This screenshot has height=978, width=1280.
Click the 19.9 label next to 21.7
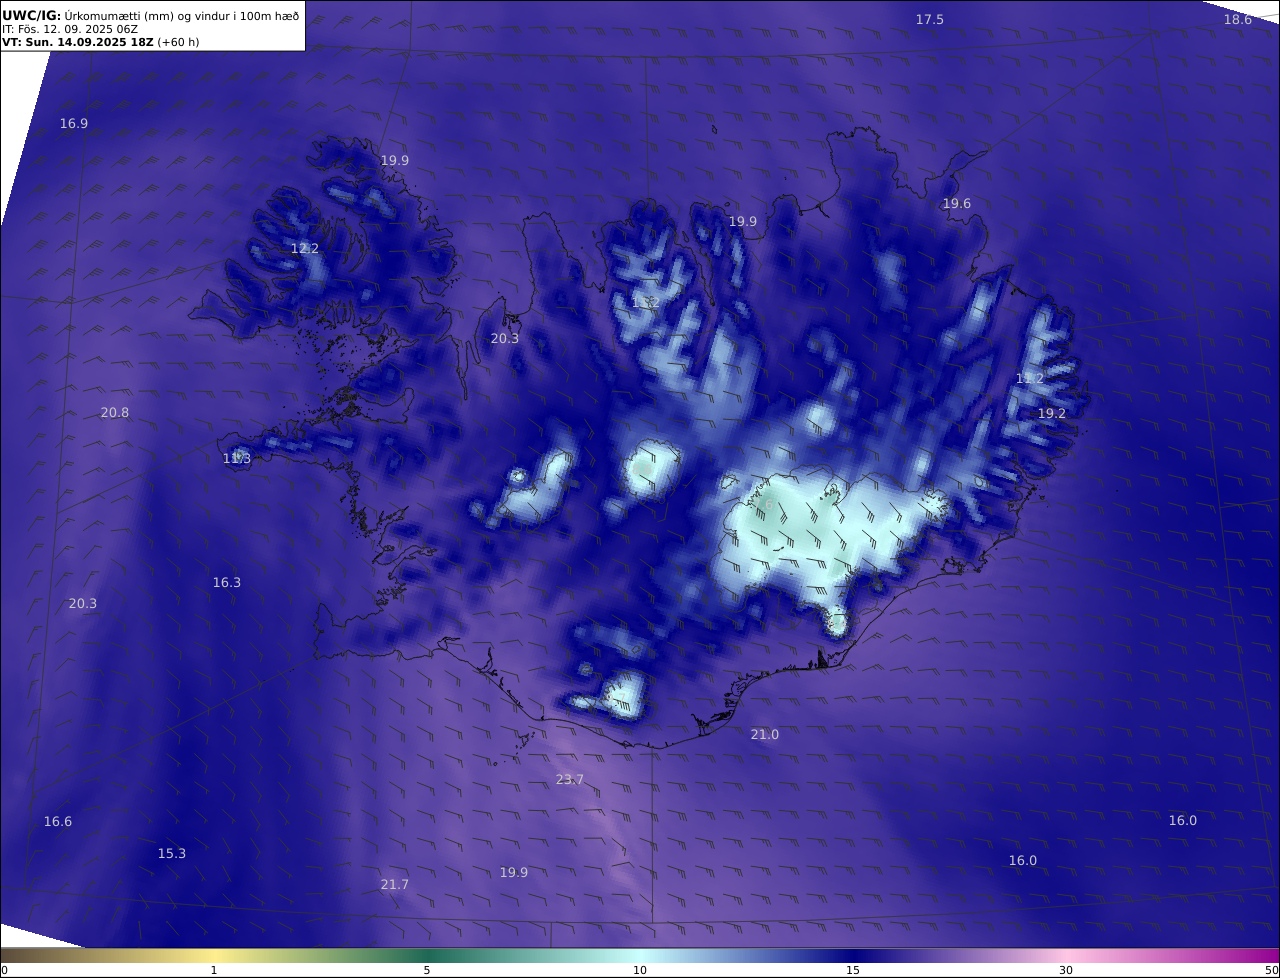[x=514, y=872]
